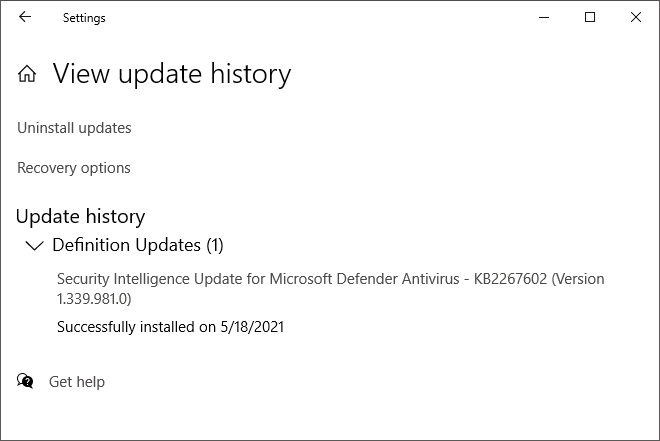660x441 pixels.
Task: Click the version number 1.339.981.0 line
Action: pyautogui.click(x=94, y=299)
